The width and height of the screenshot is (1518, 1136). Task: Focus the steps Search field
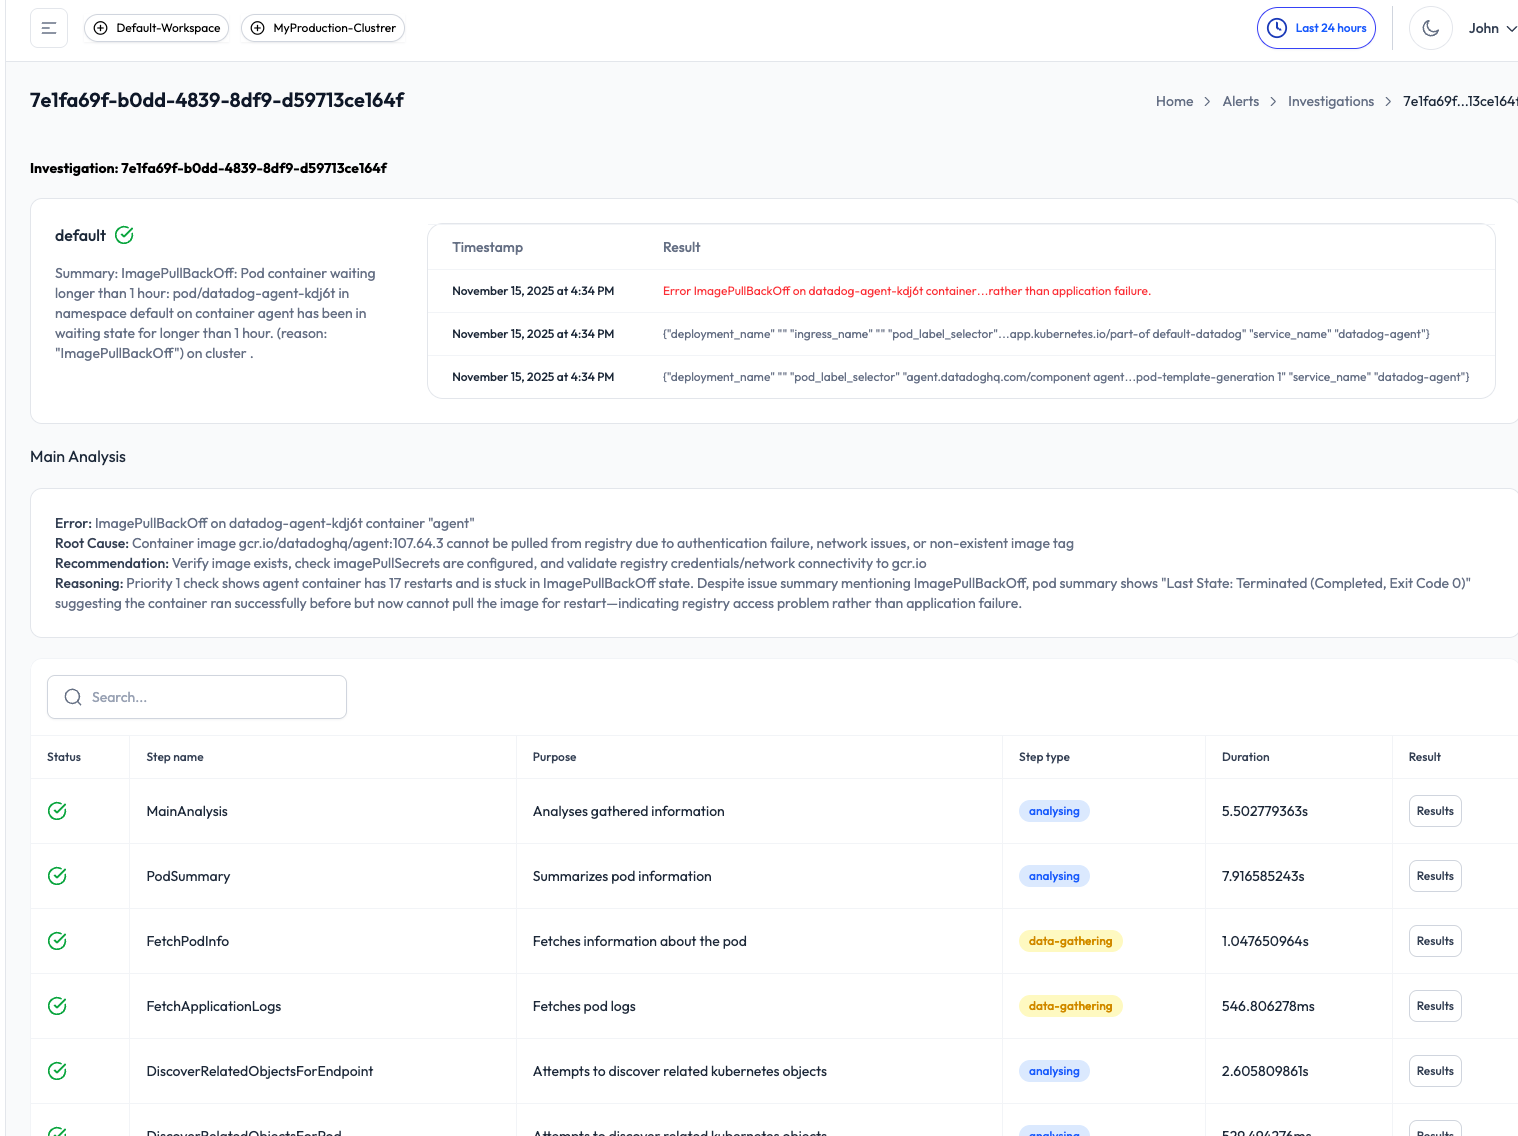210,697
